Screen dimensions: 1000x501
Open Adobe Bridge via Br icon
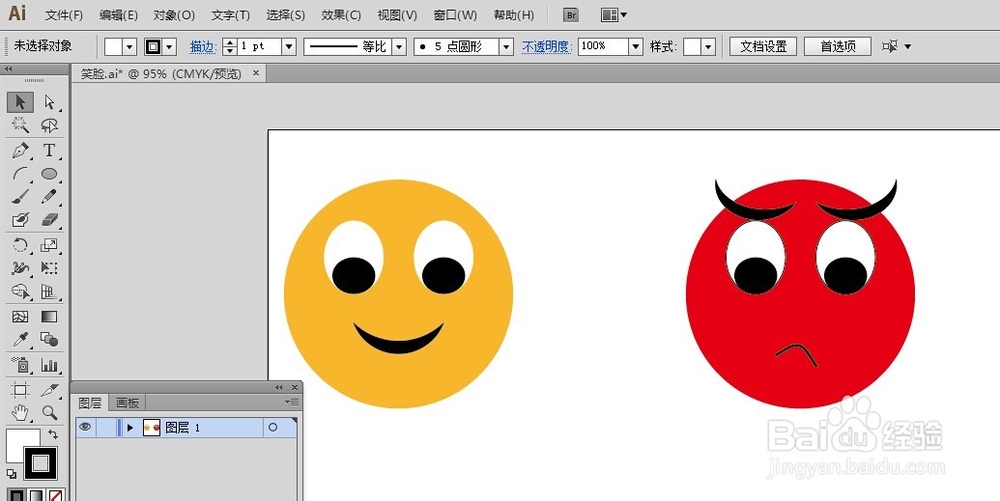pyautogui.click(x=571, y=15)
